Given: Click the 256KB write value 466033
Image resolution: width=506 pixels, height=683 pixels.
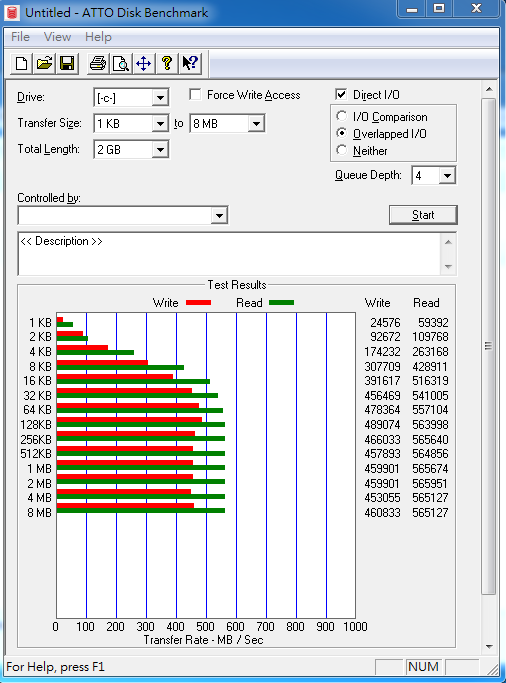Looking at the screenshot, I should (382, 440).
